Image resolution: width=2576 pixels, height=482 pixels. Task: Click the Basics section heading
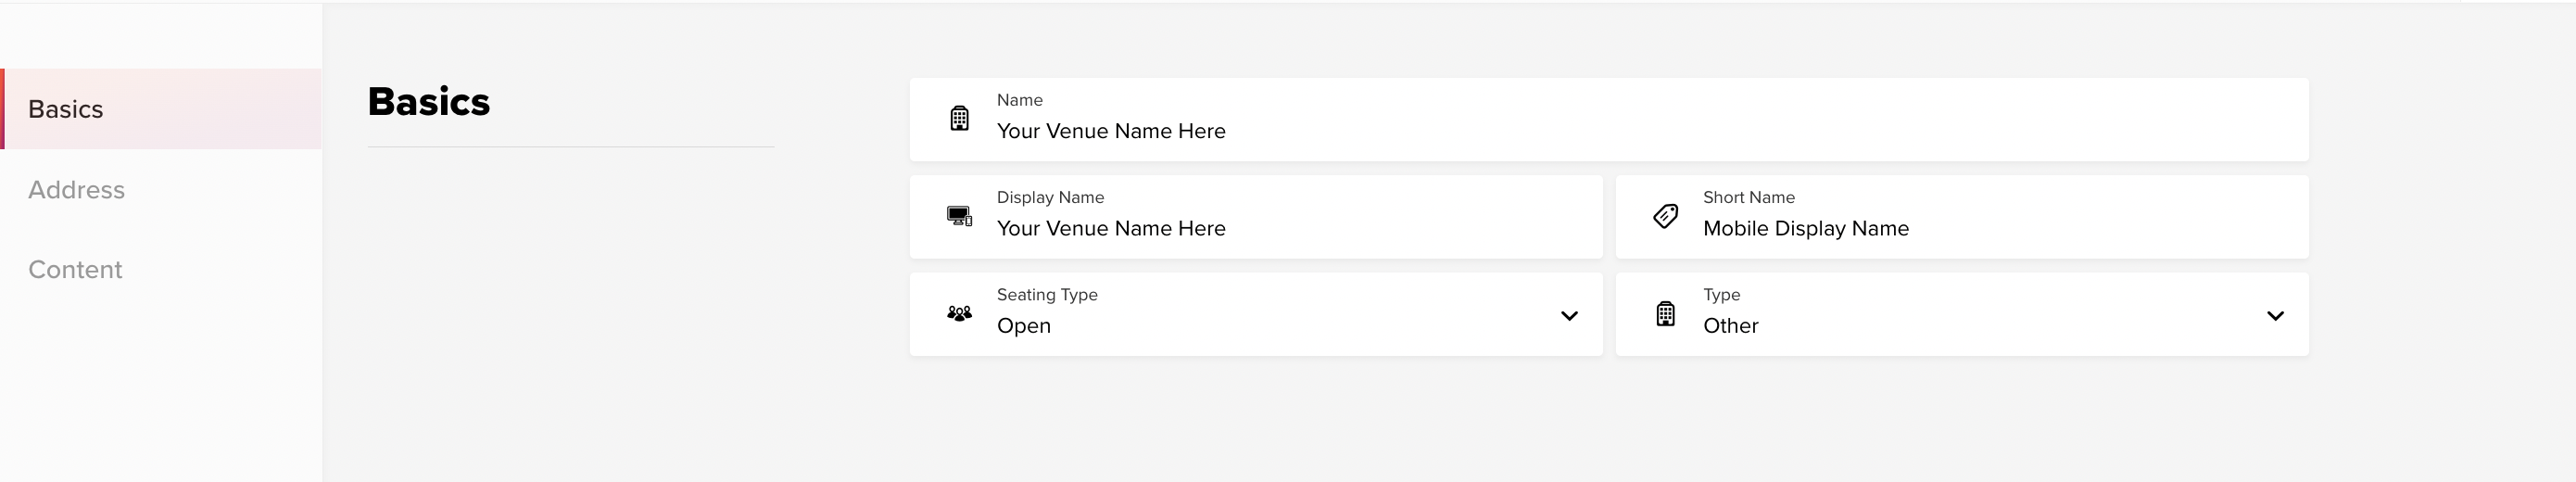point(429,102)
